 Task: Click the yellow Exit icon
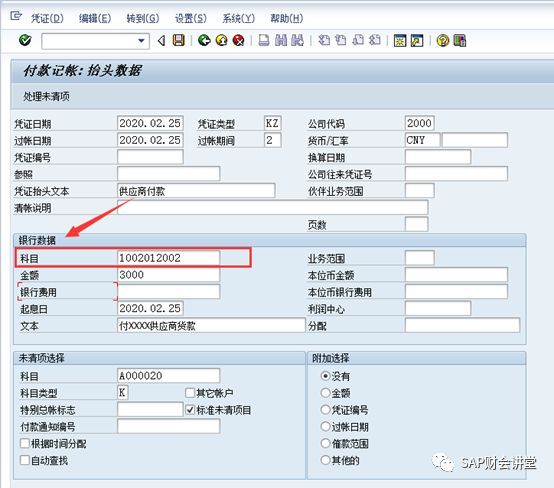tap(222, 40)
